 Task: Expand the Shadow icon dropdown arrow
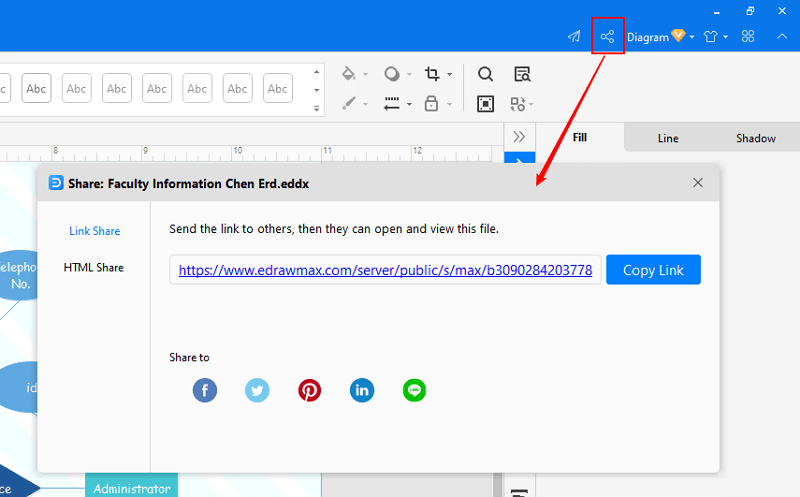(x=409, y=74)
